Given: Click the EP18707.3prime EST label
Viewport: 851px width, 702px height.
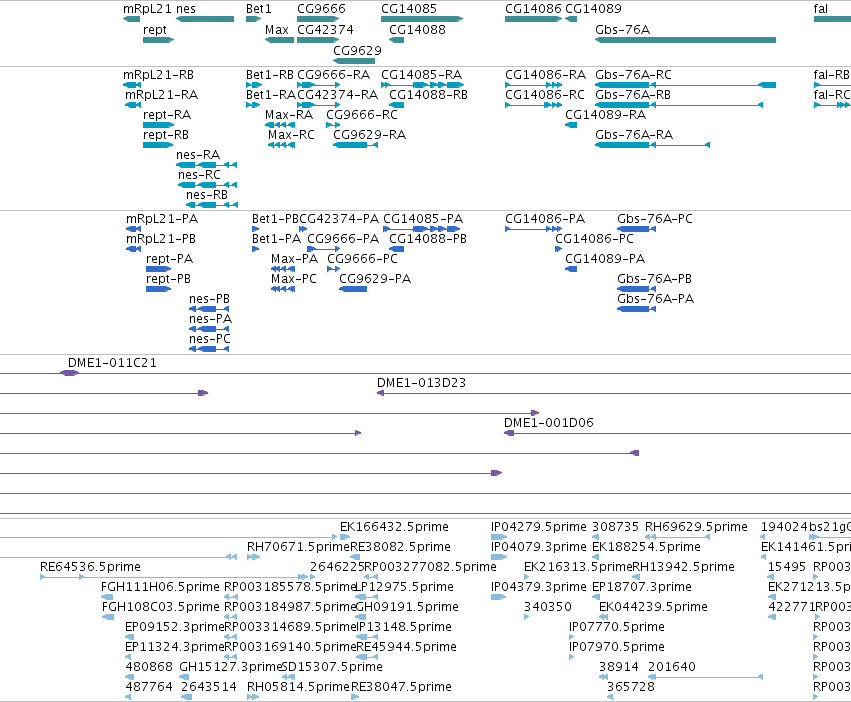Looking at the screenshot, I should point(642,587).
